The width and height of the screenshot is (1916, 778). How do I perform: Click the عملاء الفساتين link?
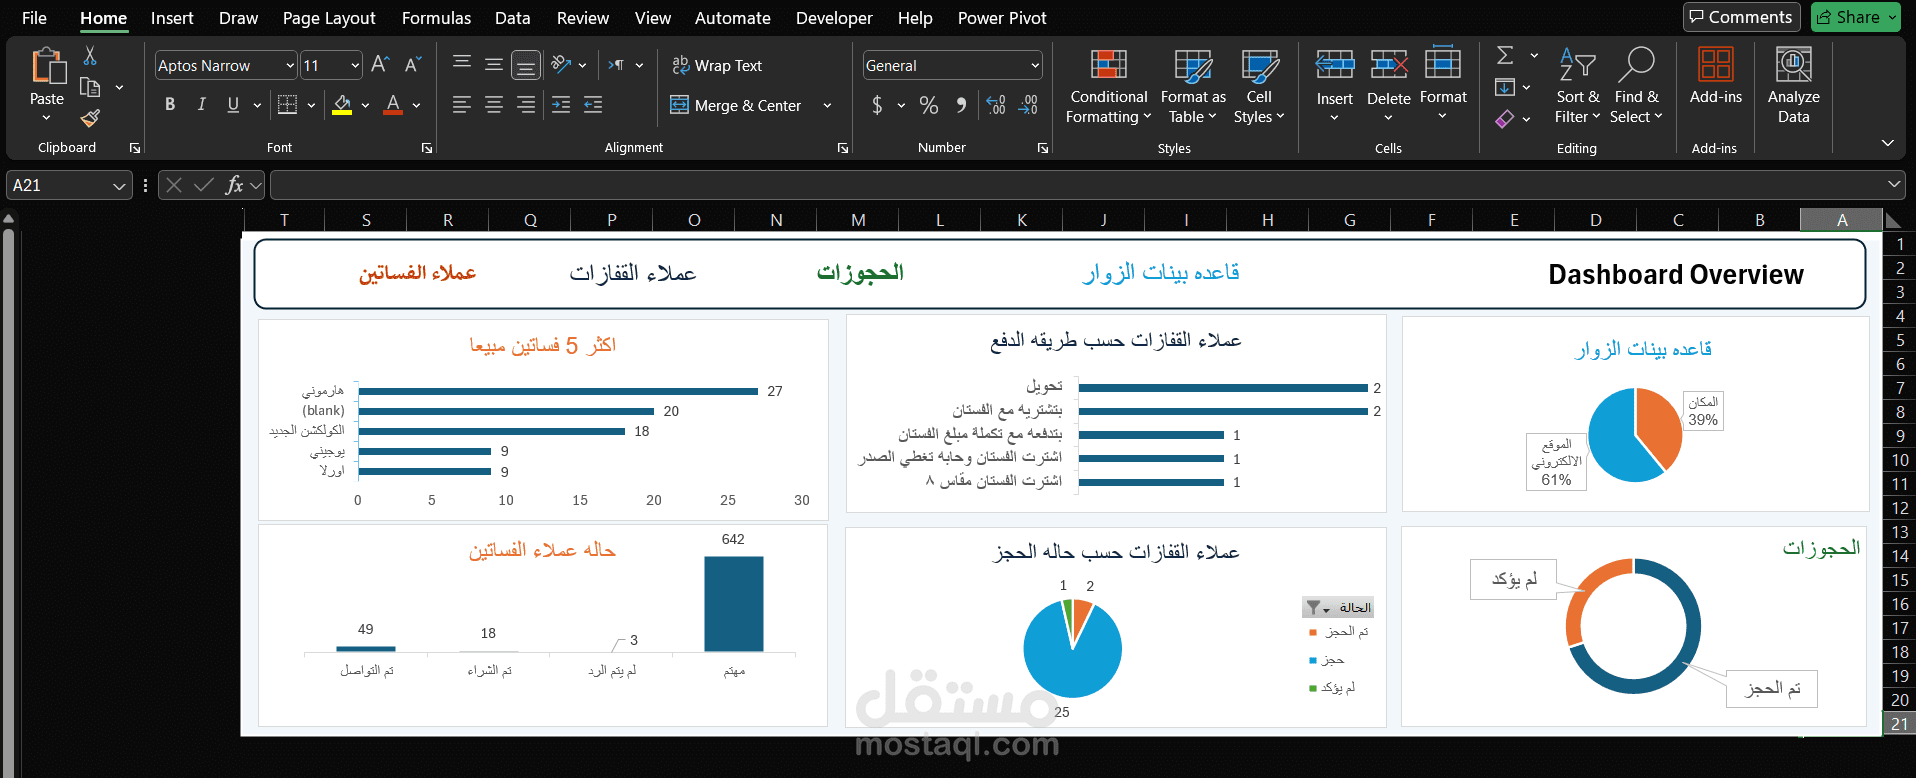tap(417, 273)
